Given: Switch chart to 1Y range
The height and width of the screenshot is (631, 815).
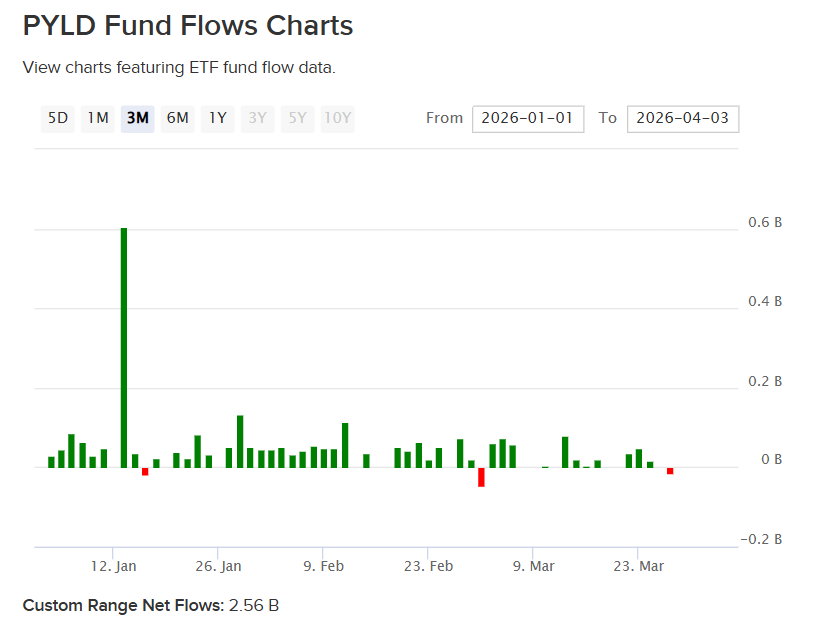Looking at the screenshot, I should point(217,119).
